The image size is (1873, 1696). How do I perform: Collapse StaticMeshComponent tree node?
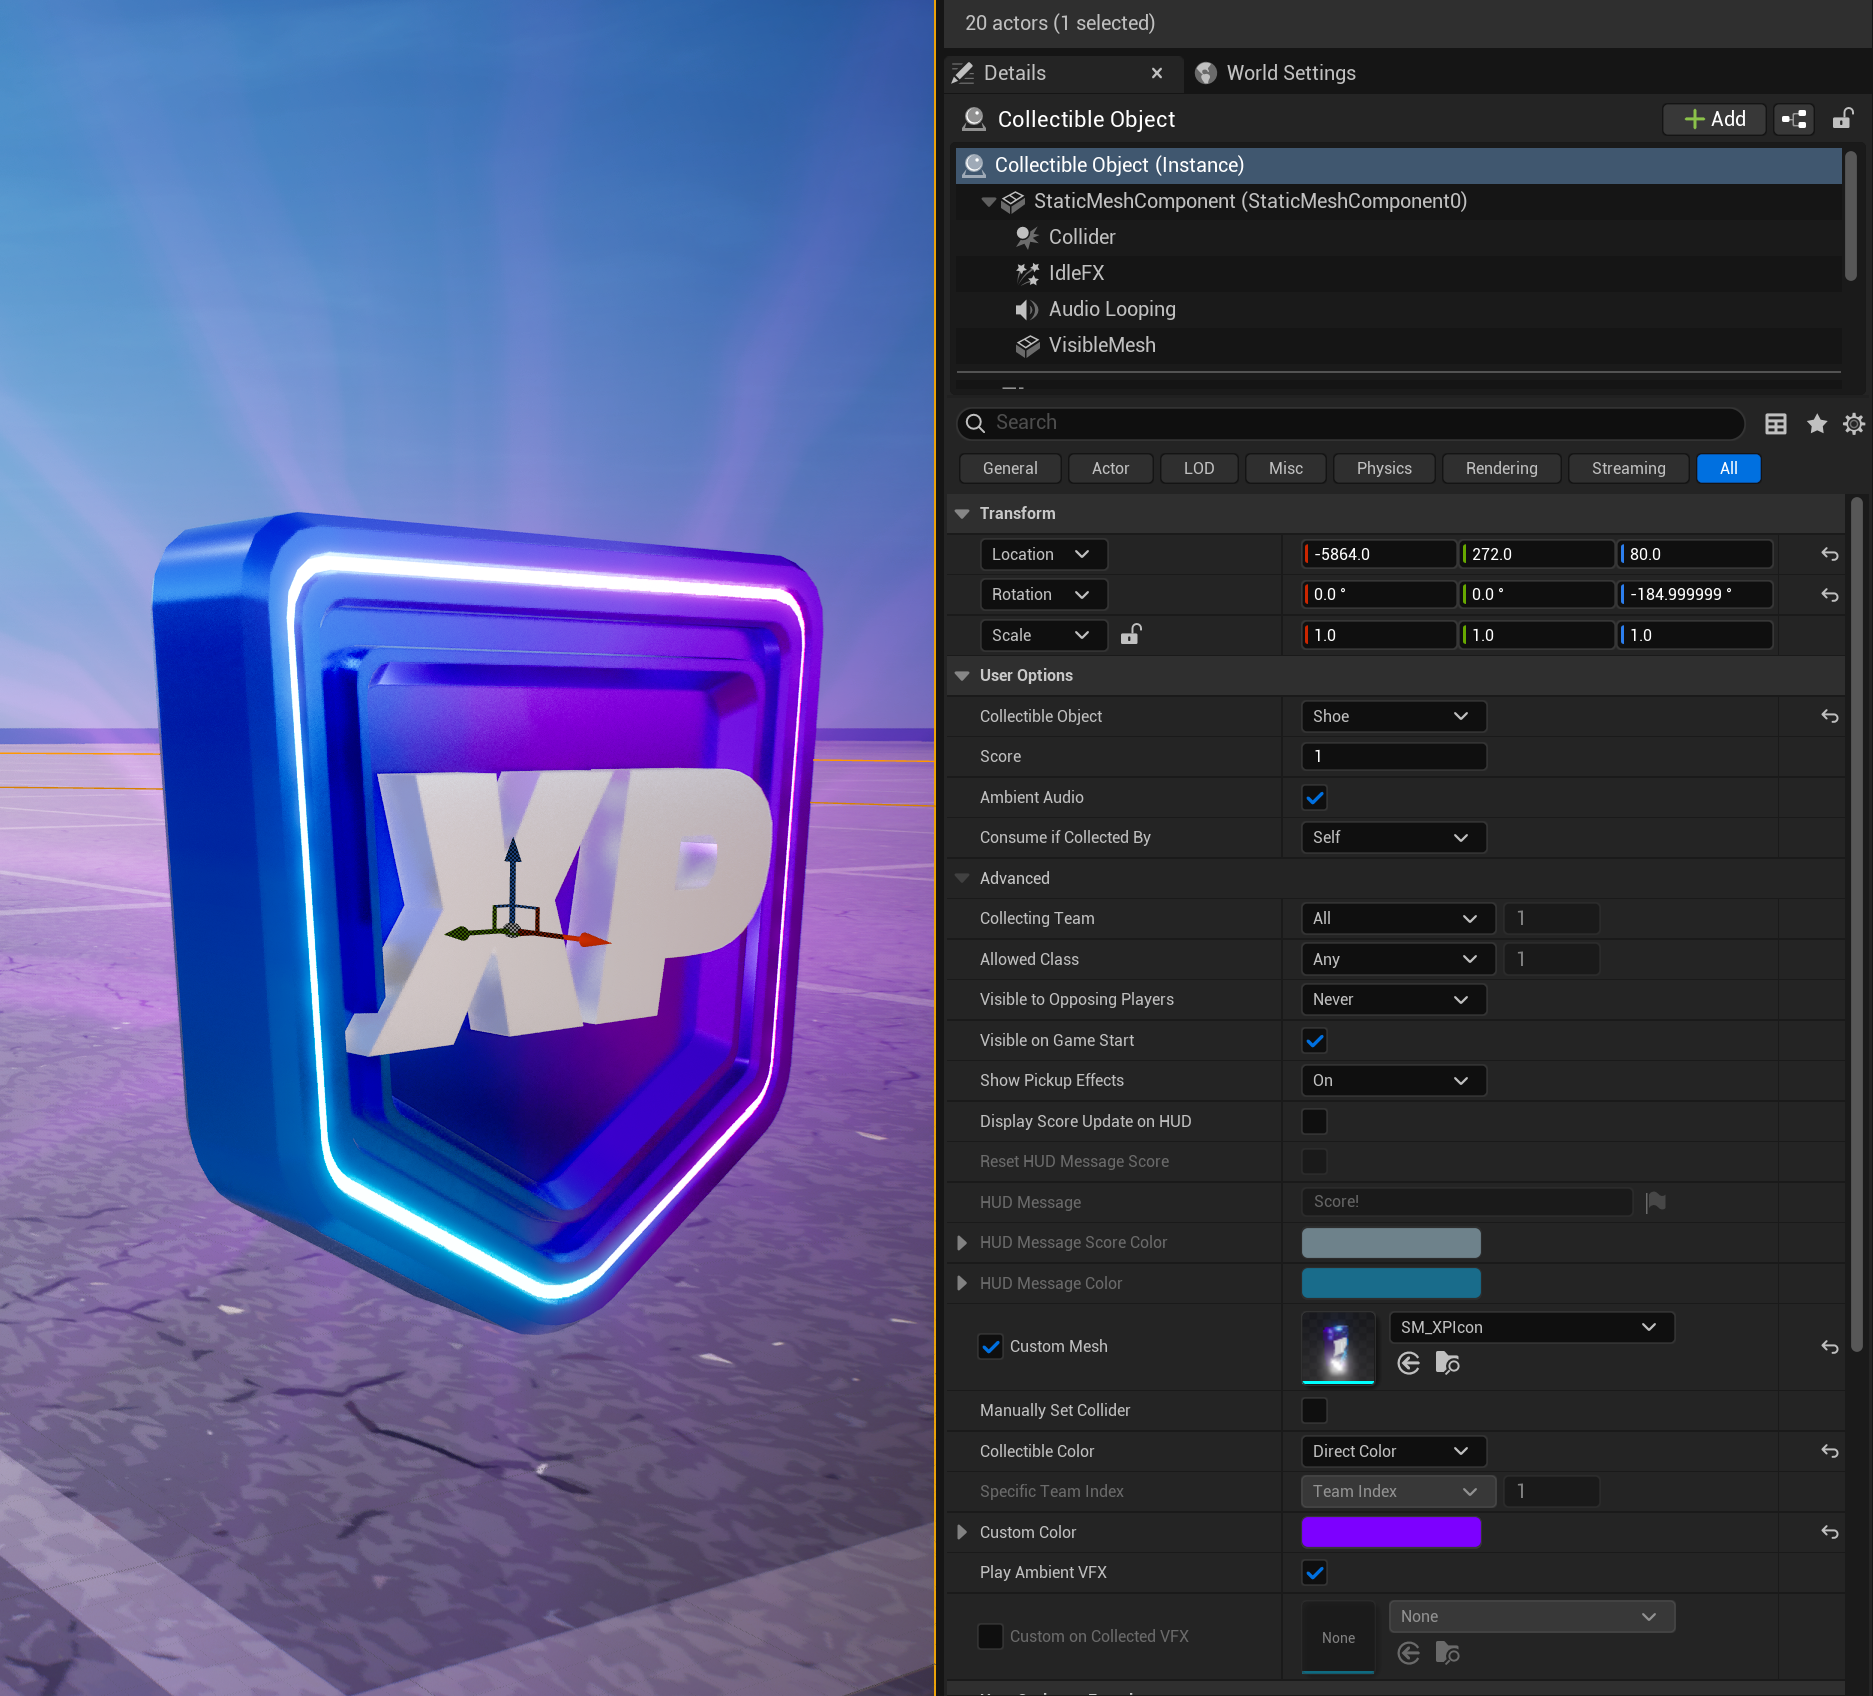coord(988,201)
